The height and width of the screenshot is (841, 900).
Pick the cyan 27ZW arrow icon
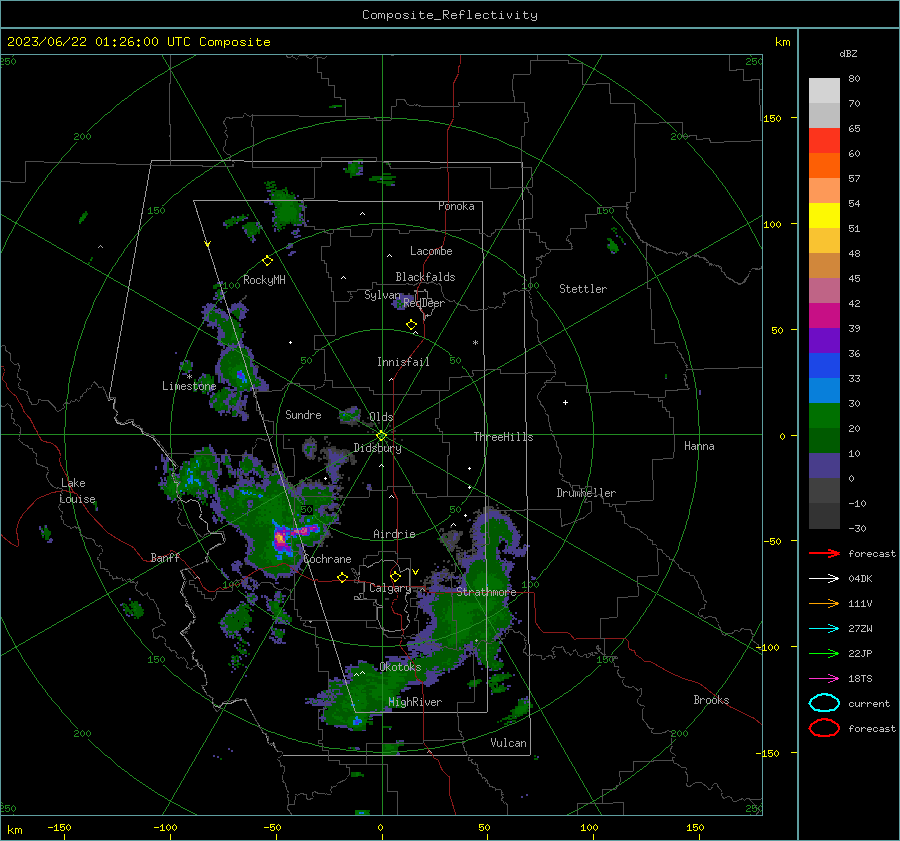(824, 629)
